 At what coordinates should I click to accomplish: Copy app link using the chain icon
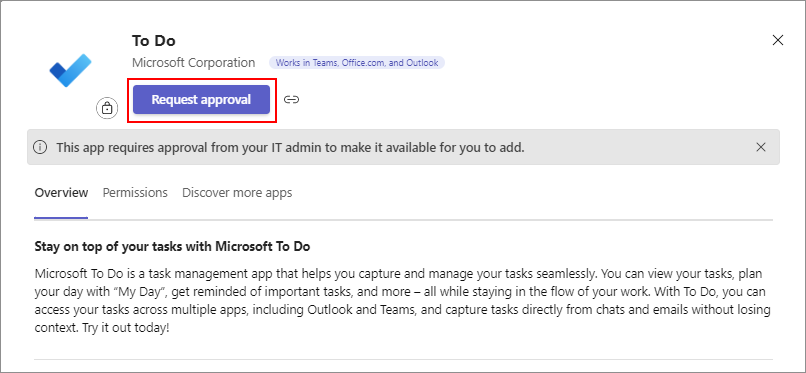click(291, 100)
